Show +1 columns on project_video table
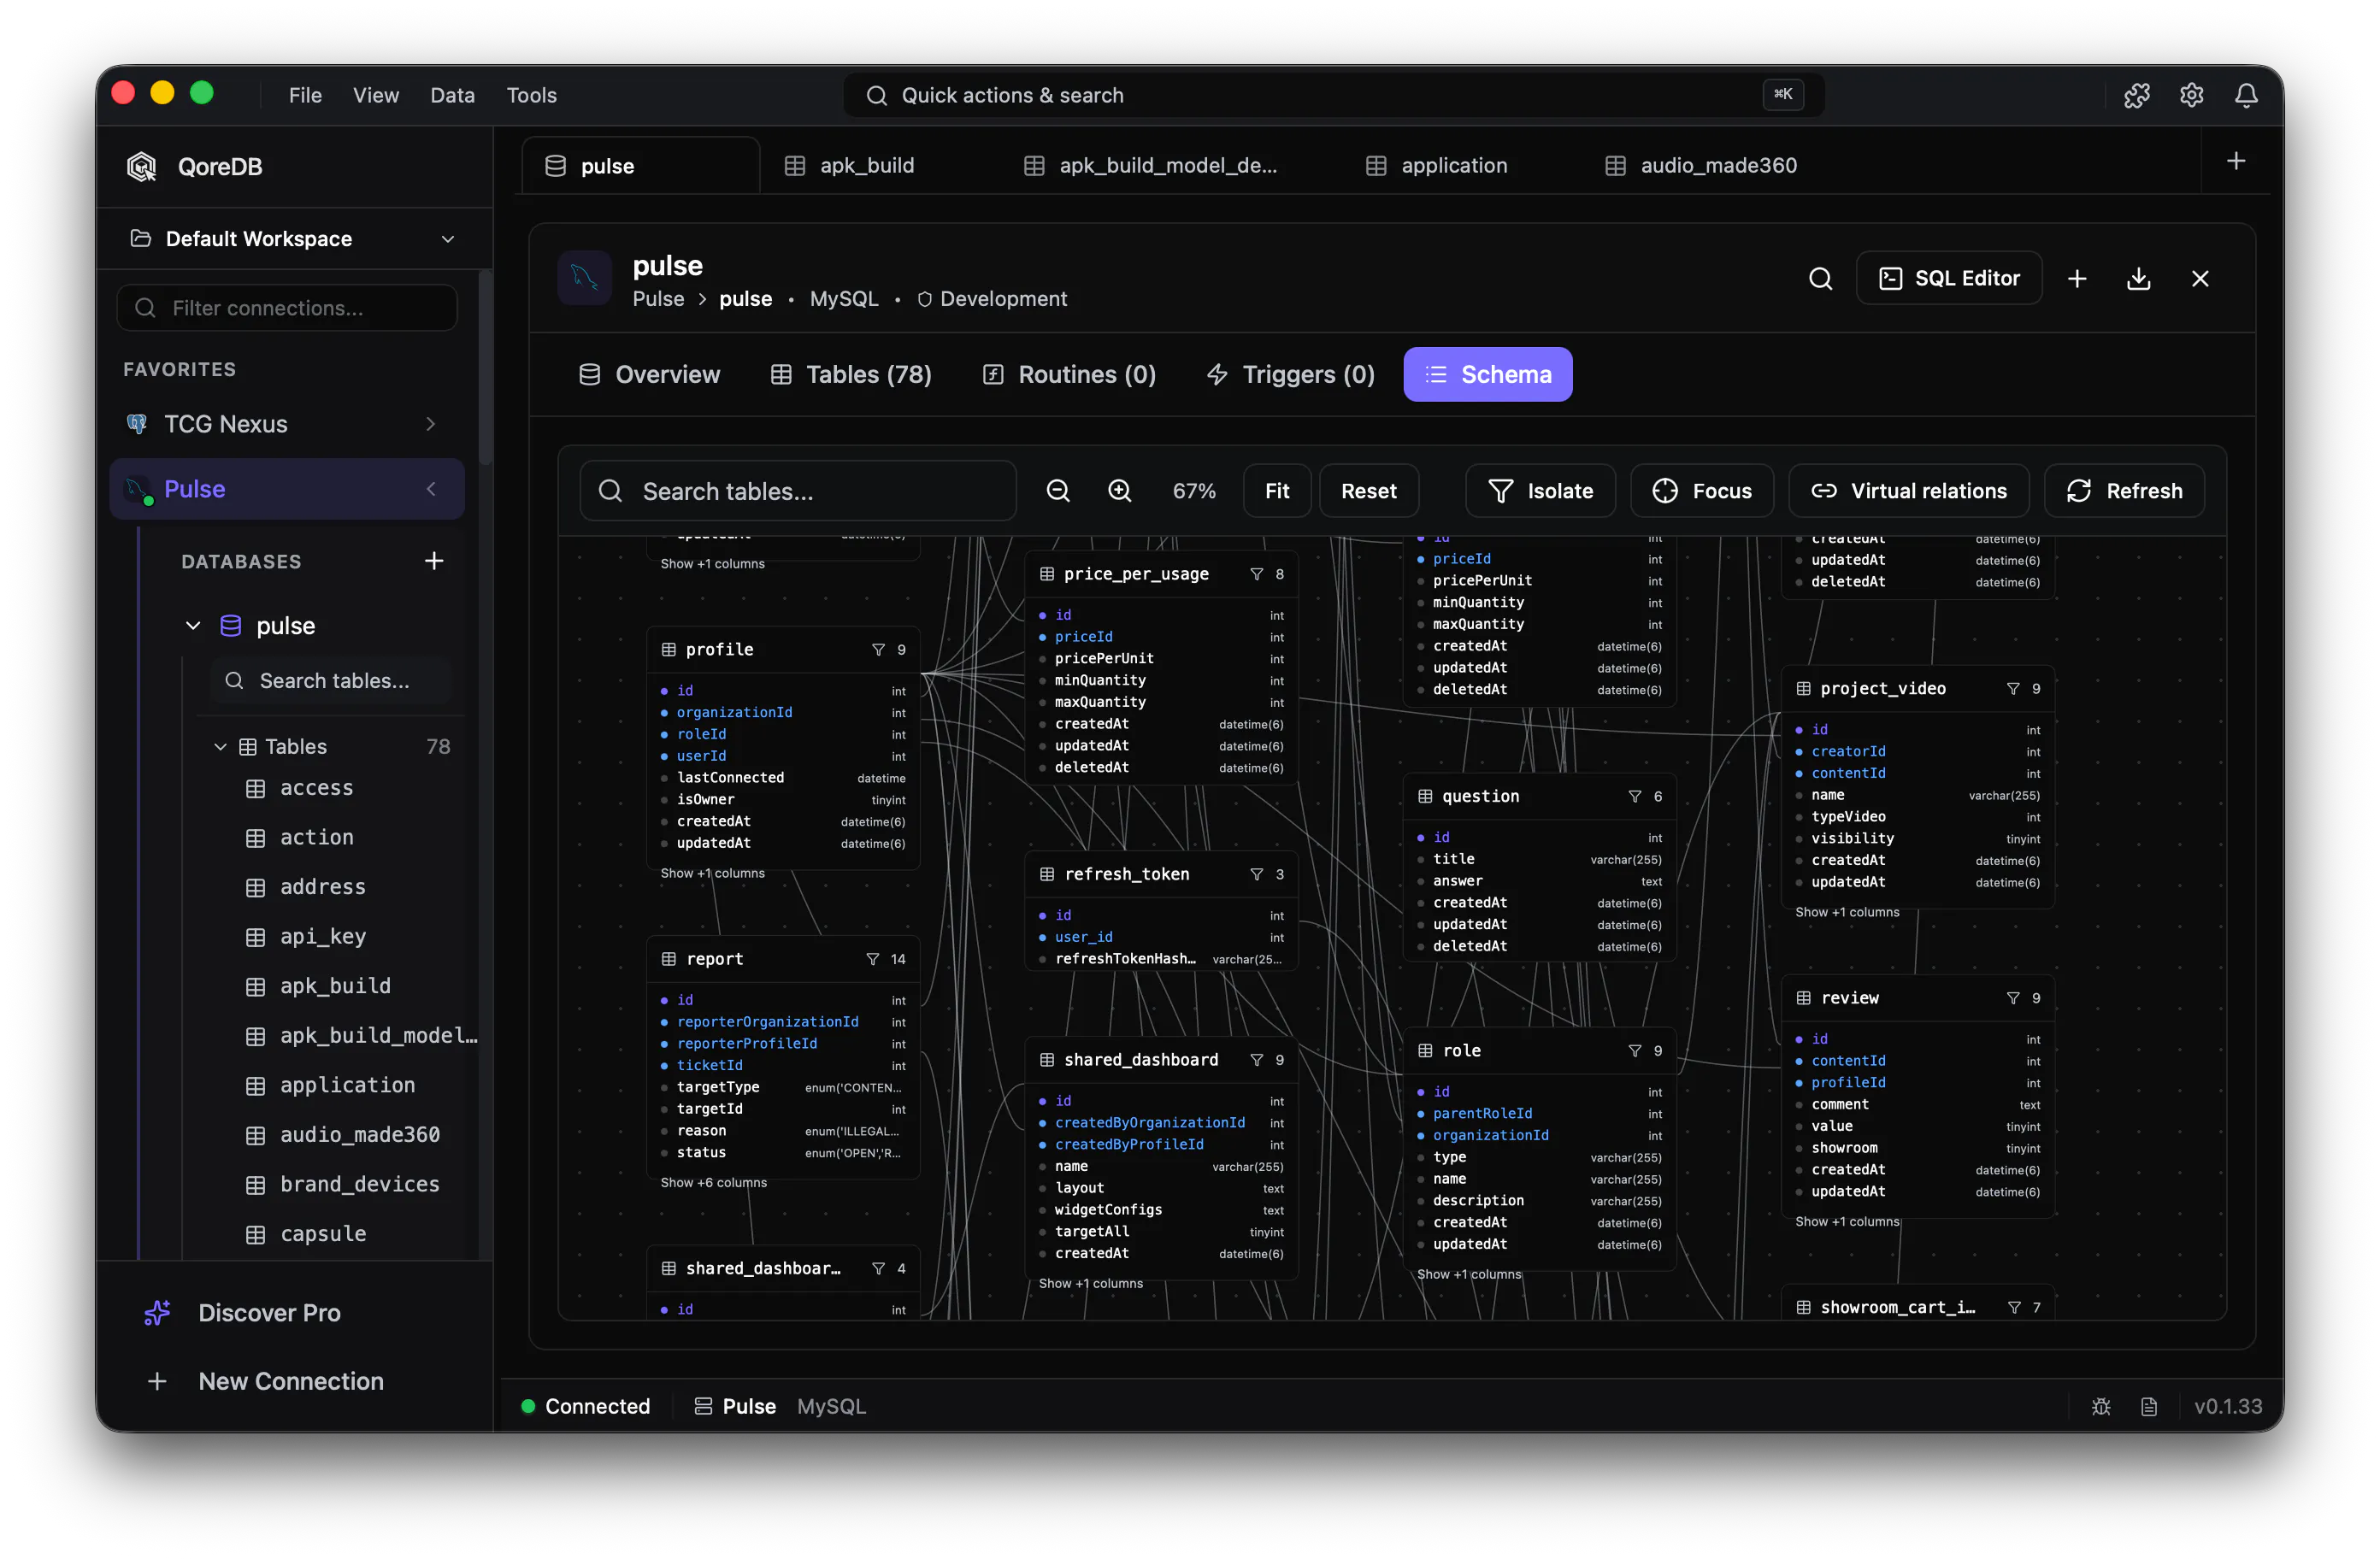 click(x=1846, y=912)
